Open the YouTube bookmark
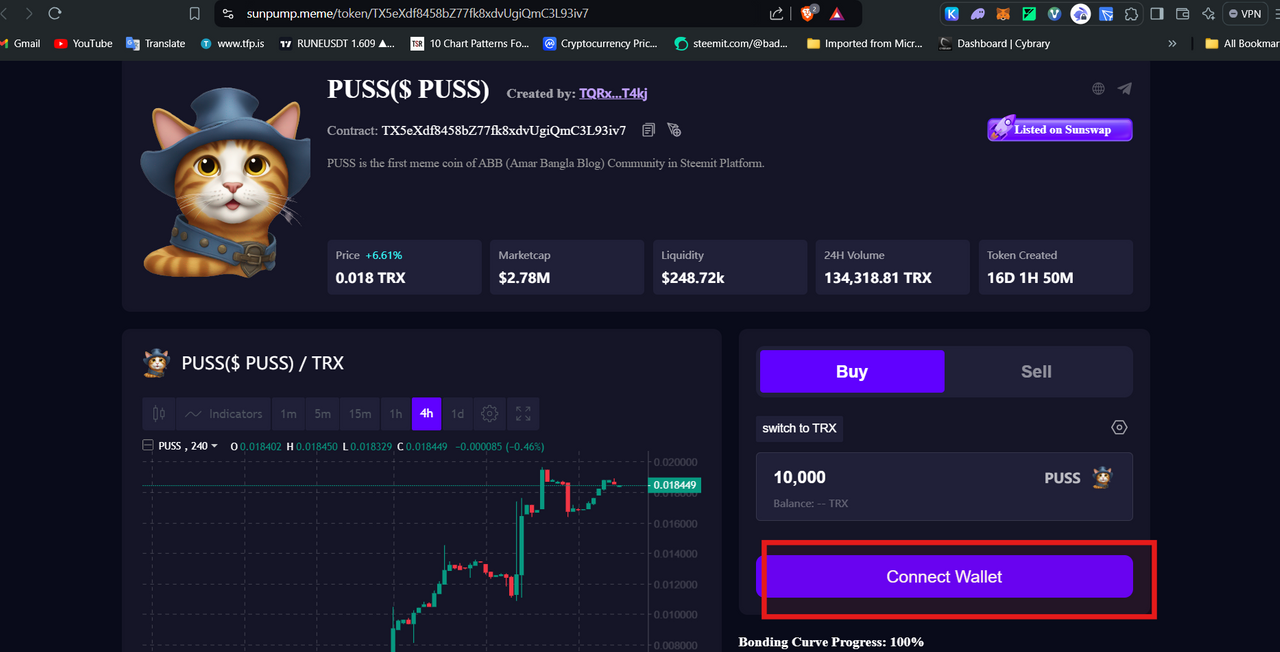The image size is (1280, 652). pos(83,43)
